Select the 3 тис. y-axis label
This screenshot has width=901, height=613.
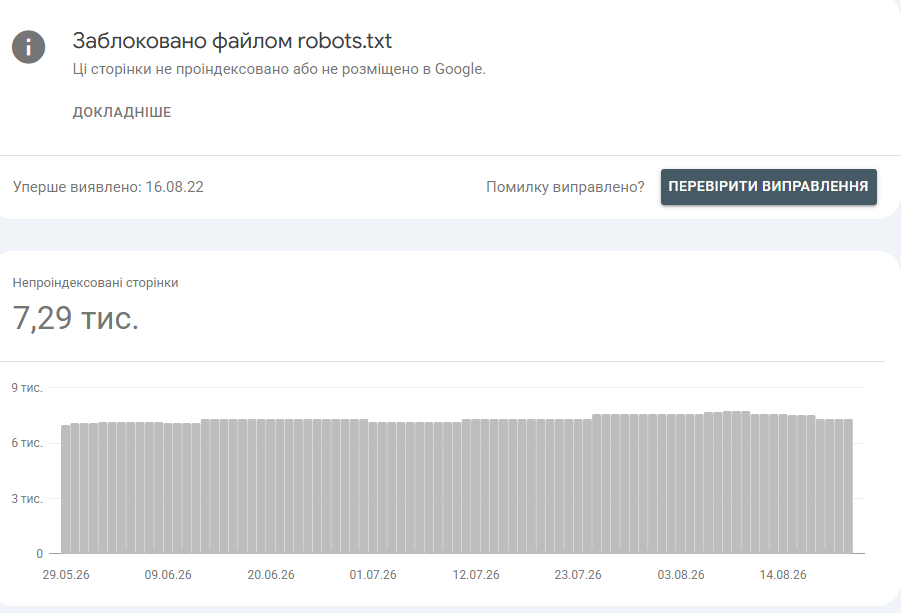(x=27, y=499)
